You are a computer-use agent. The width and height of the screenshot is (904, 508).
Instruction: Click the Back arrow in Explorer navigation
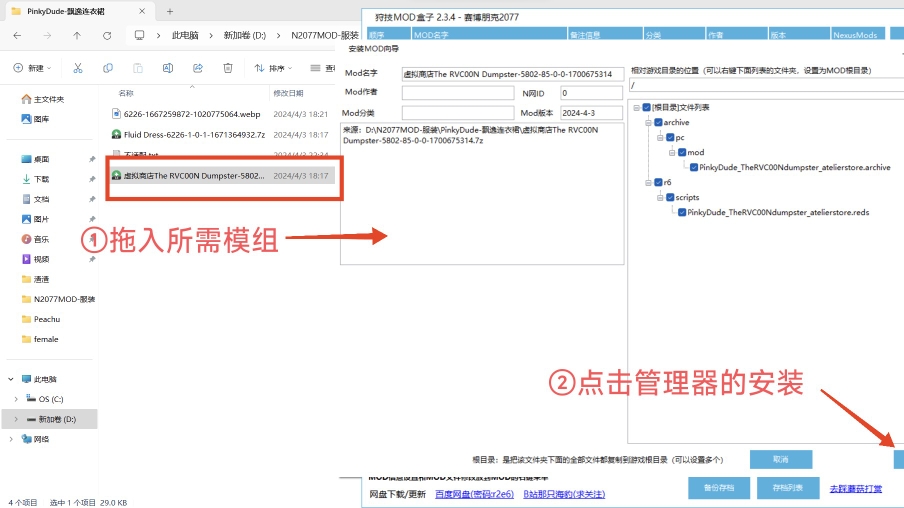tap(18, 35)
